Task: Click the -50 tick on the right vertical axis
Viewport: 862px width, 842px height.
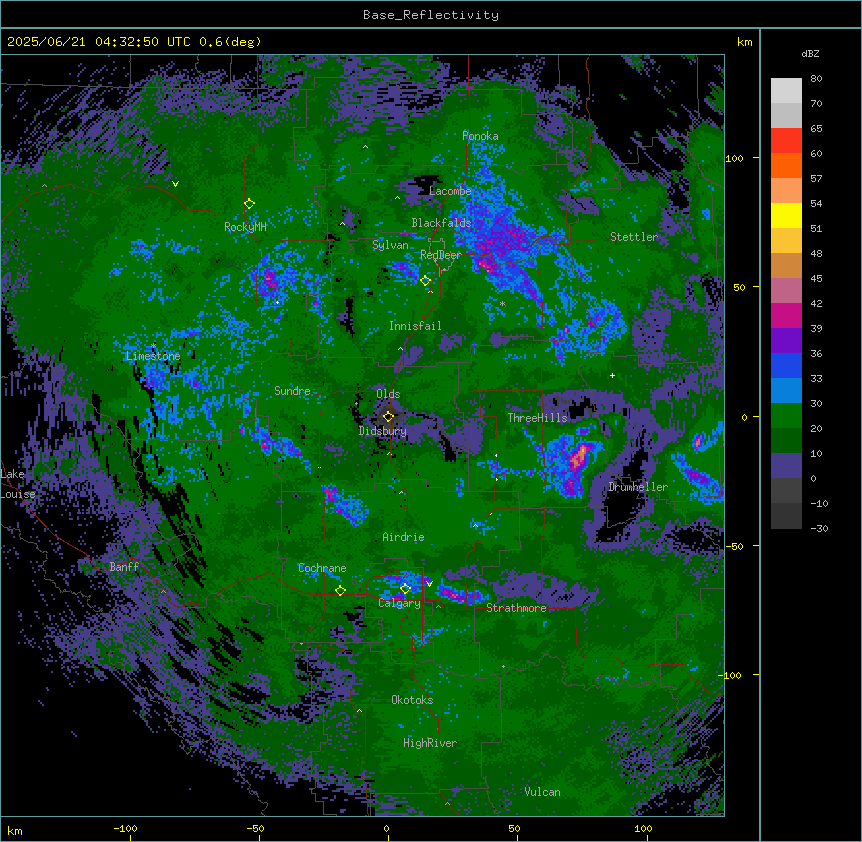Action: [x=734, y=546]
